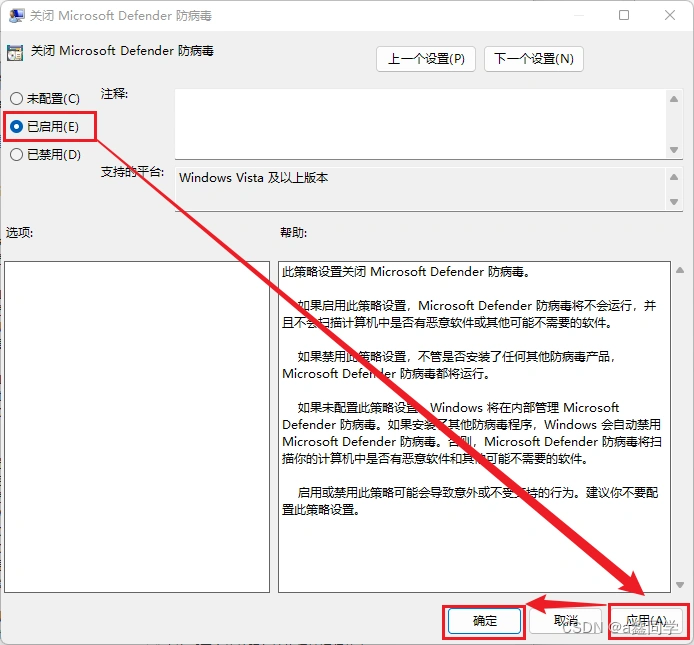Confirm with the 确定 button
This screenshot has height=645, width=694.
[485, 621]
